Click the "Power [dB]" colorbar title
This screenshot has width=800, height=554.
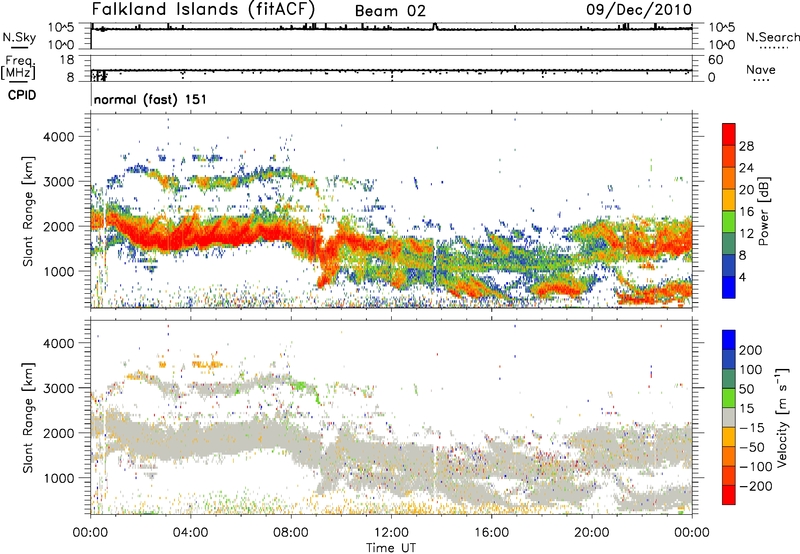pyautogui.click(x=764, y=211)
